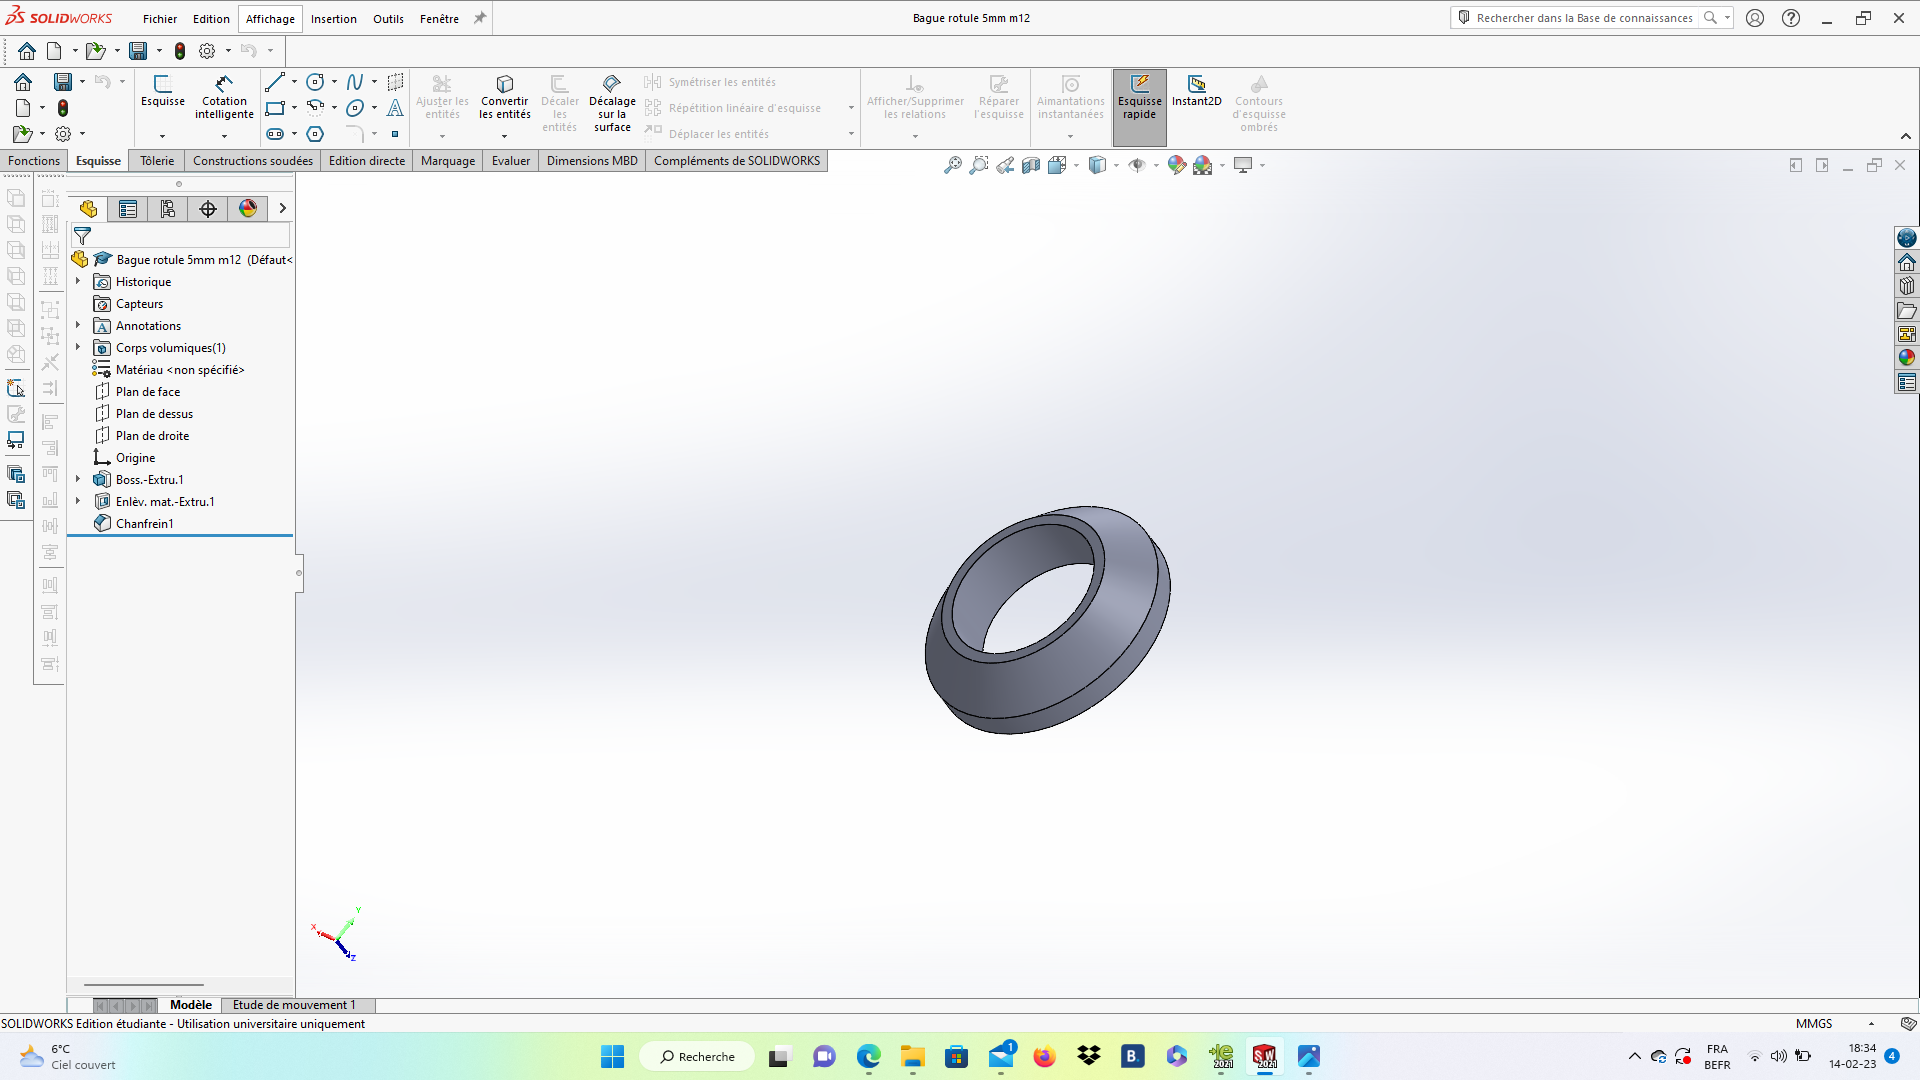Open Appearances in the task pane
The width and height of the screenshot is (1920, 1080).
click(x=1907, y=358)
